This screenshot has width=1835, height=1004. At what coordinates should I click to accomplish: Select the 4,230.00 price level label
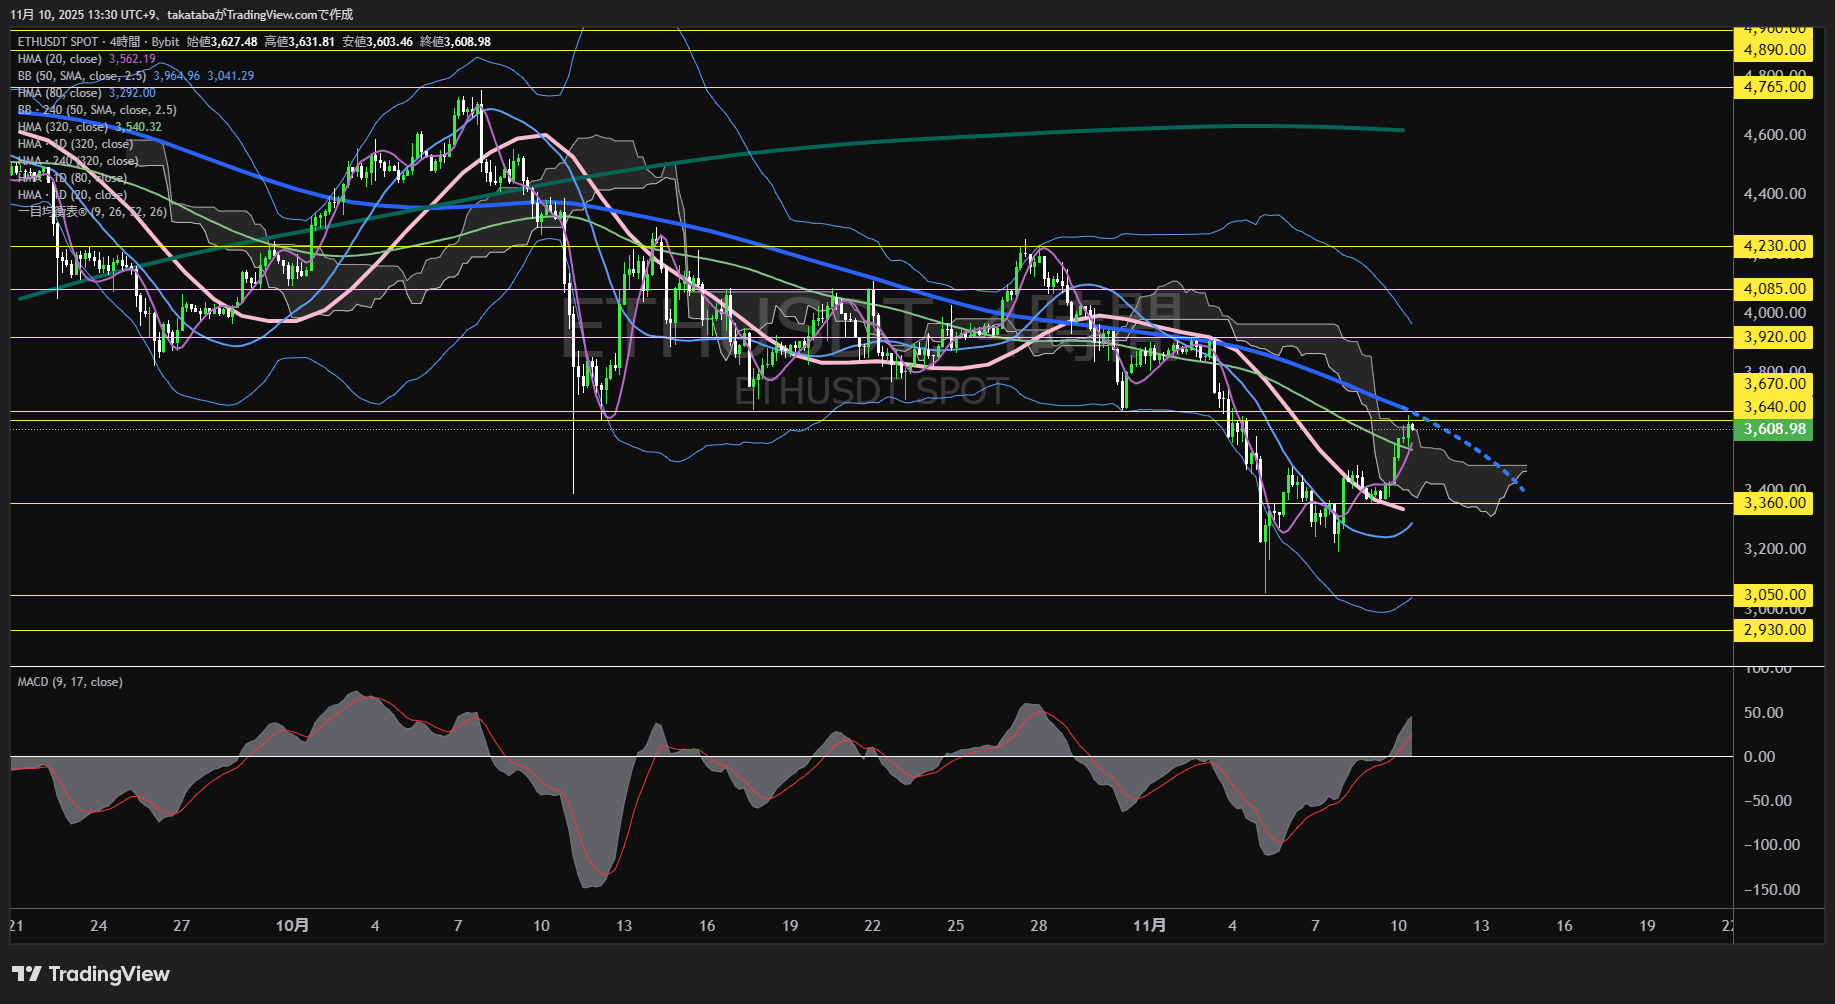click(1775, 246)
